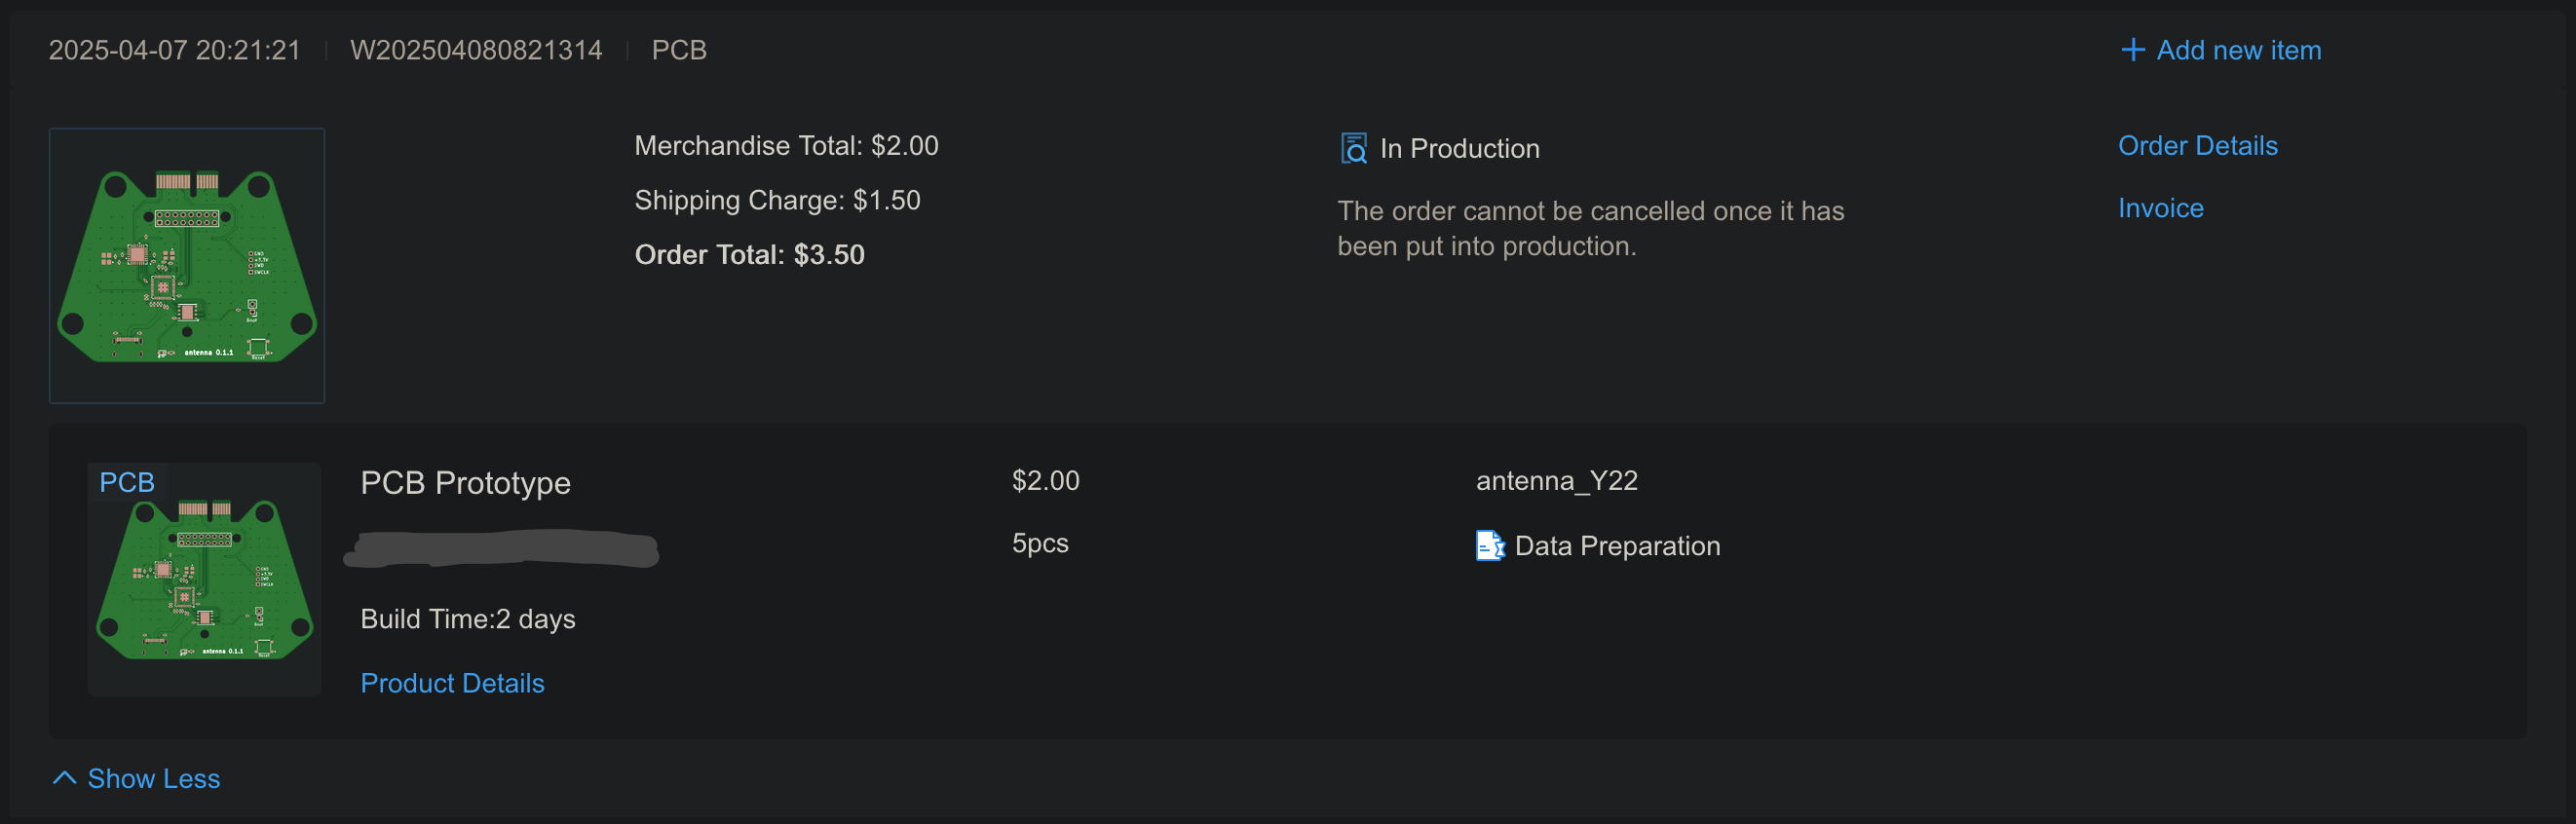Select order number W202504080821314
The height and width of the screenshot is (824, 2576).
click(476, 50)
